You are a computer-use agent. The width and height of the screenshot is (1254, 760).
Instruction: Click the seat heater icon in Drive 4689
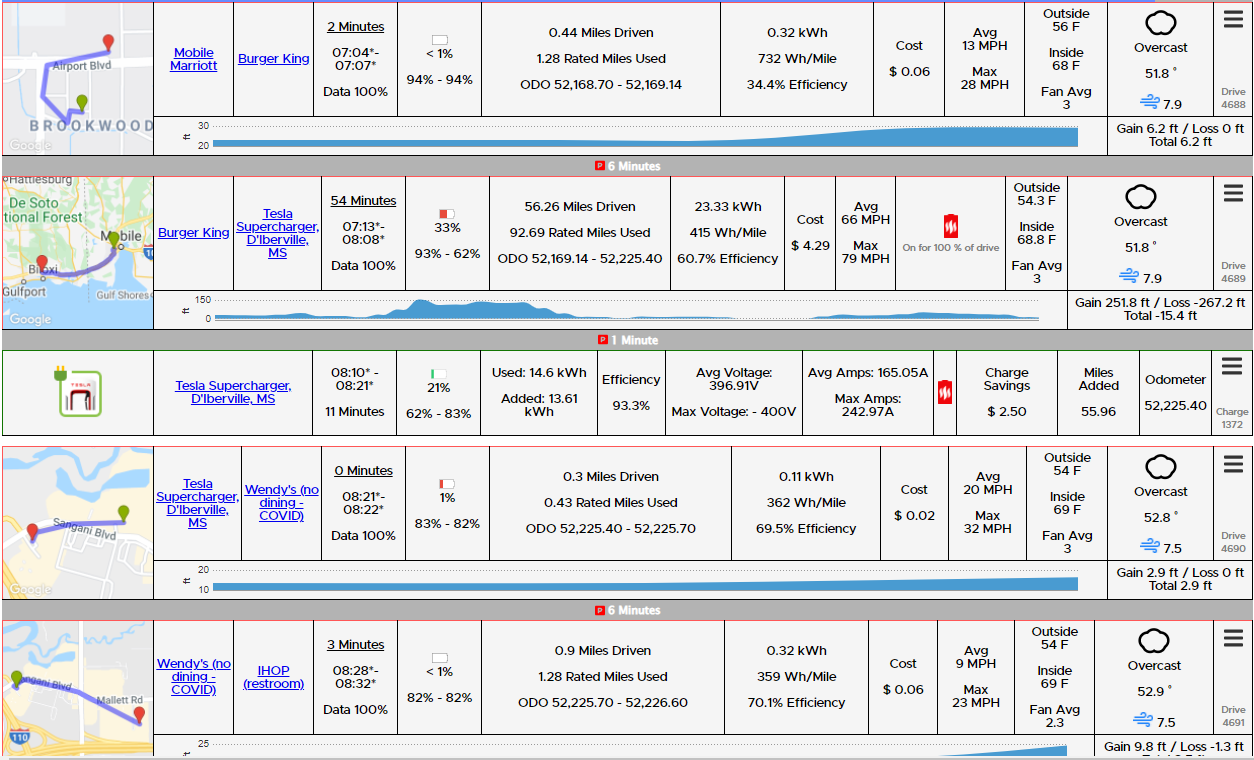[950, 225]
